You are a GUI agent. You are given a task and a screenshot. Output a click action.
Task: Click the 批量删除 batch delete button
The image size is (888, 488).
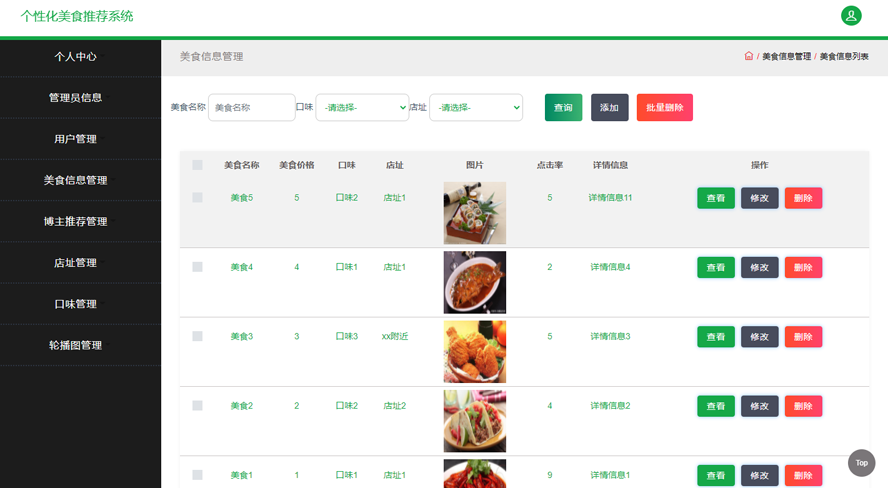point(664,107)
